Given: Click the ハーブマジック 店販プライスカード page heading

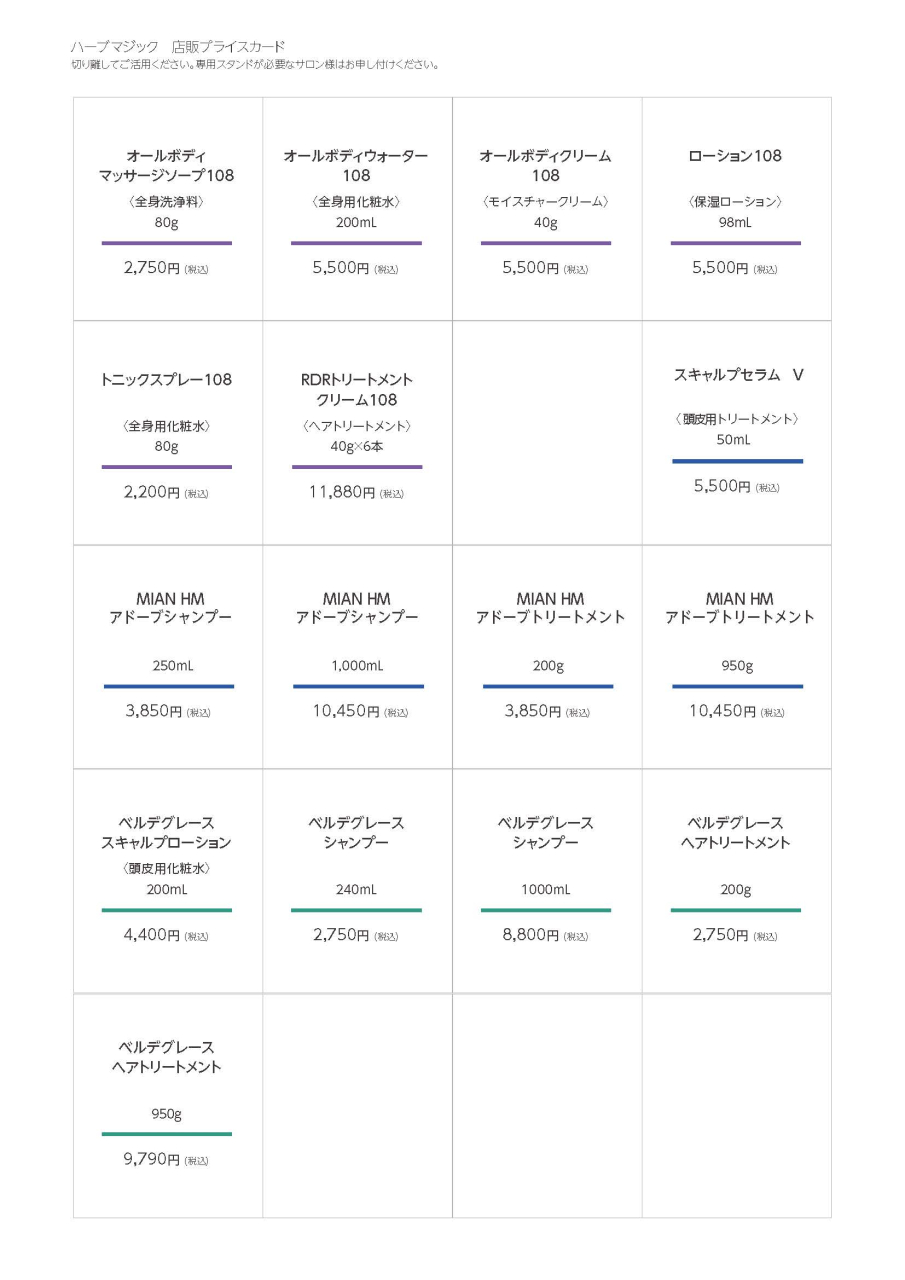Looking at the screenshot, I should (178, 47).
